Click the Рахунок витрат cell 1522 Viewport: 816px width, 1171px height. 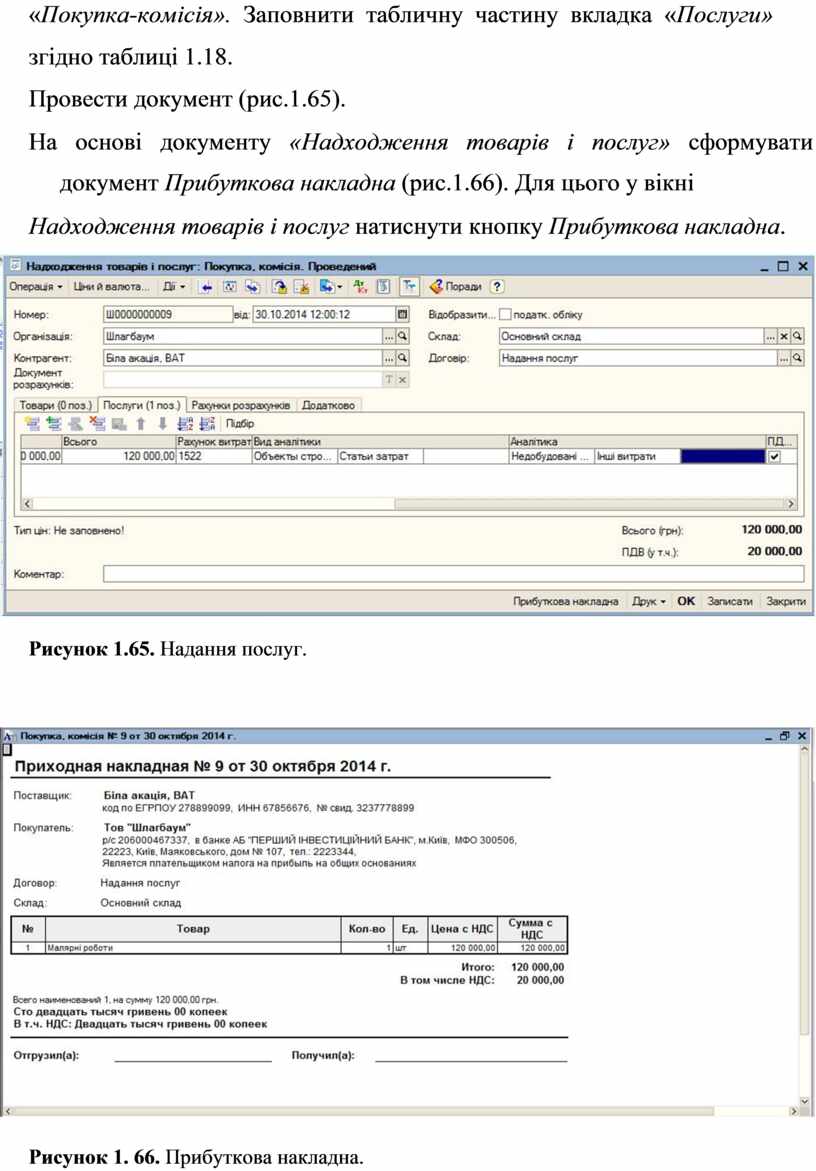214,456
